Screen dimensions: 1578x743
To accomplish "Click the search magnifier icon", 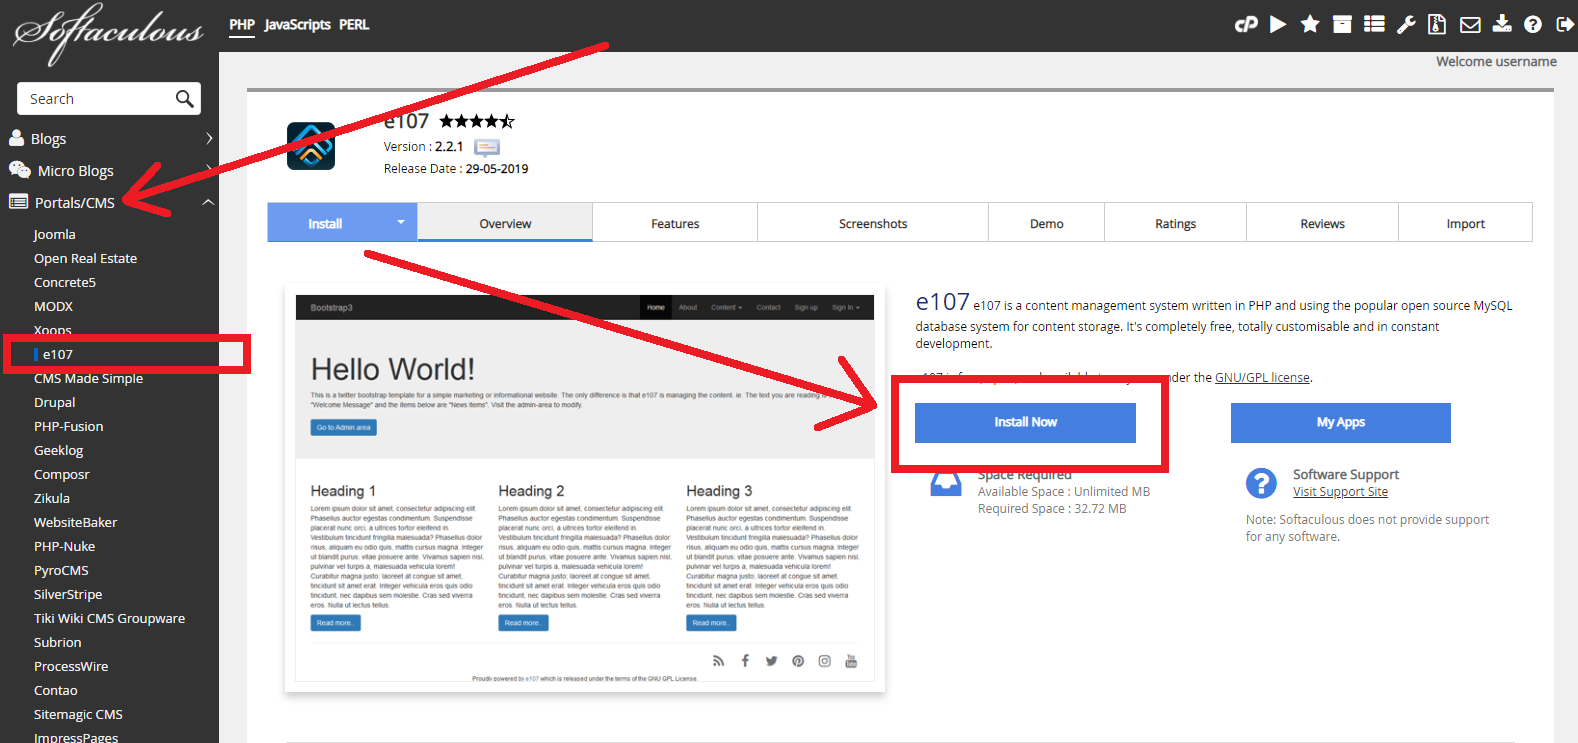I will click(184, 99).
